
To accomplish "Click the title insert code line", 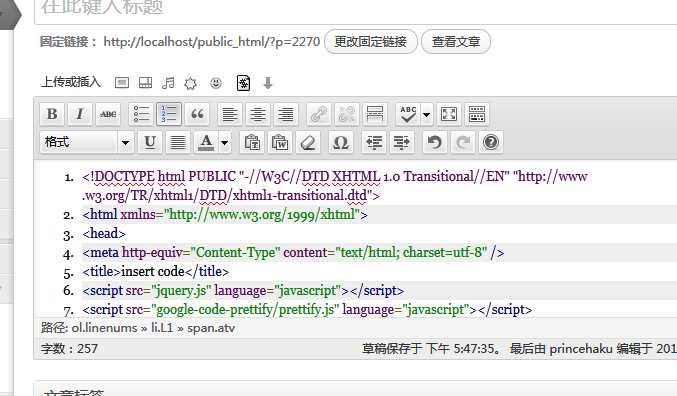I will point(155,271).
